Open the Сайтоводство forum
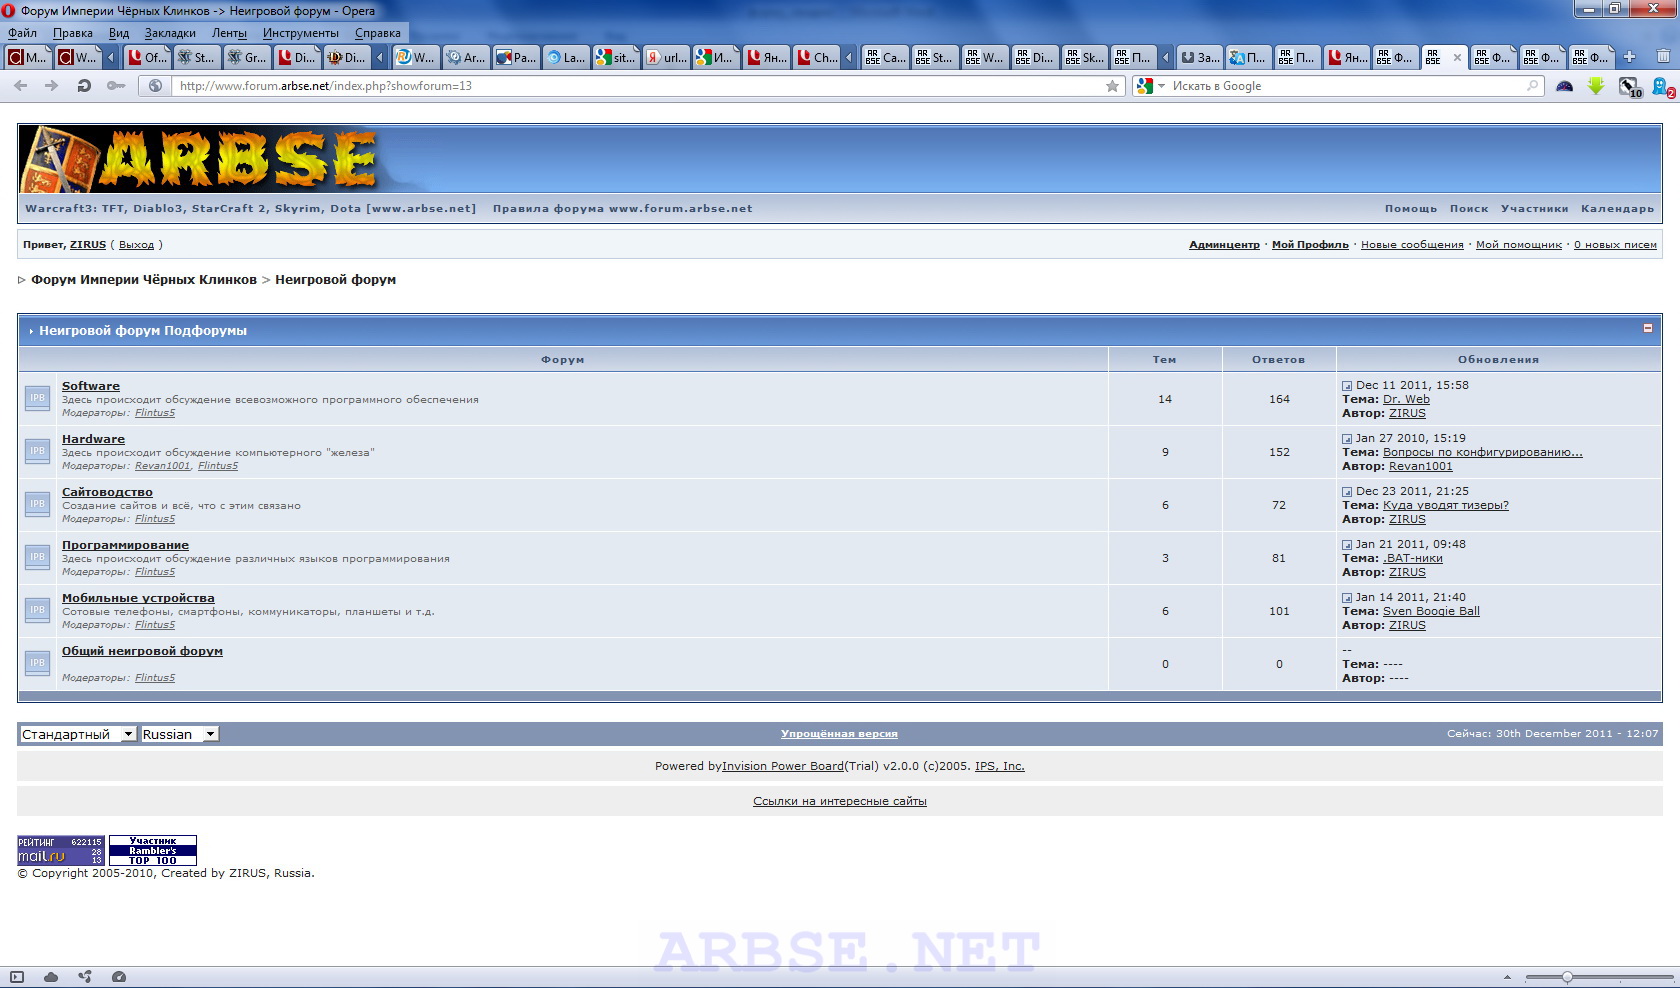This screenshot has height=988, width=1680. tap(107, 492)
